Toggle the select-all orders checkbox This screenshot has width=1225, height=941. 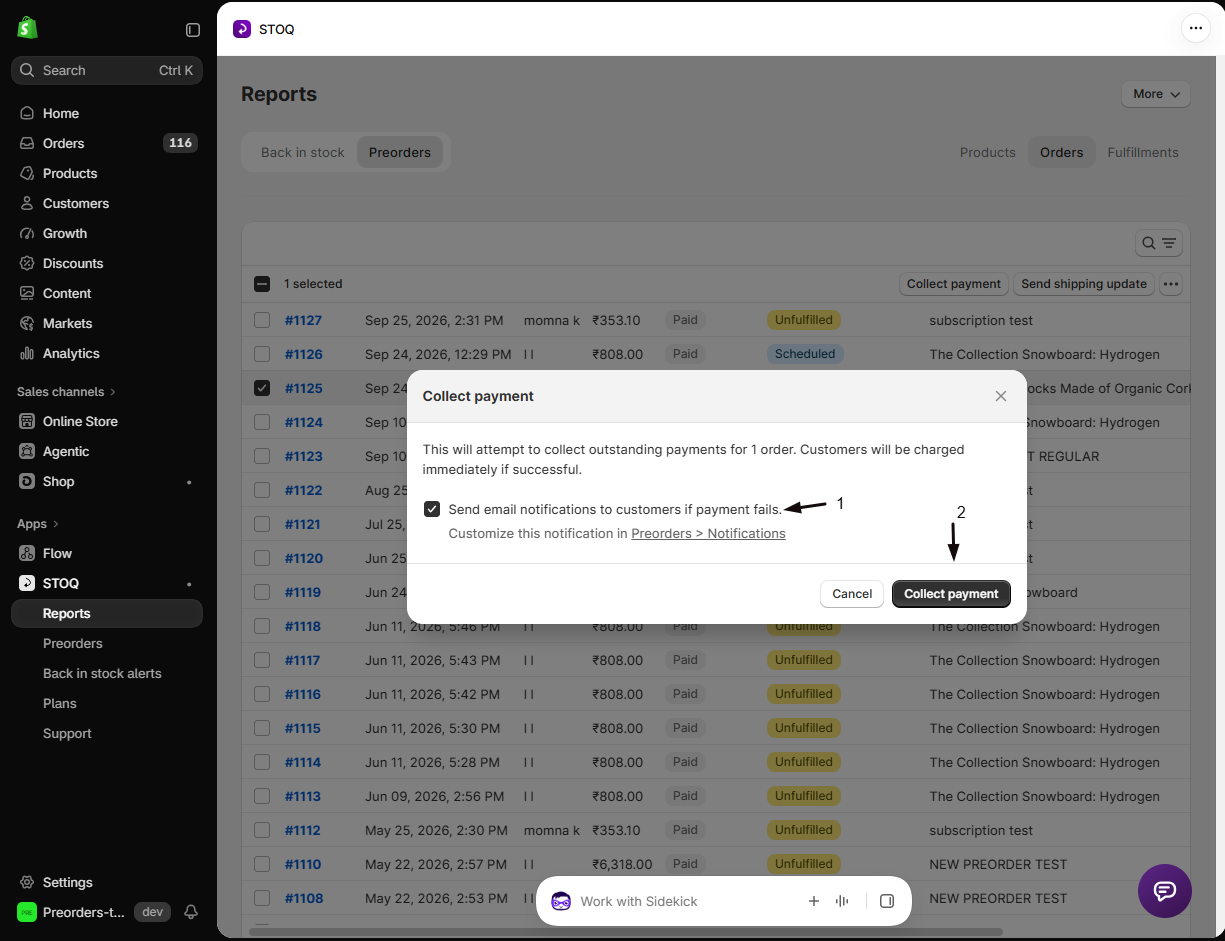[x=262, y=284]
